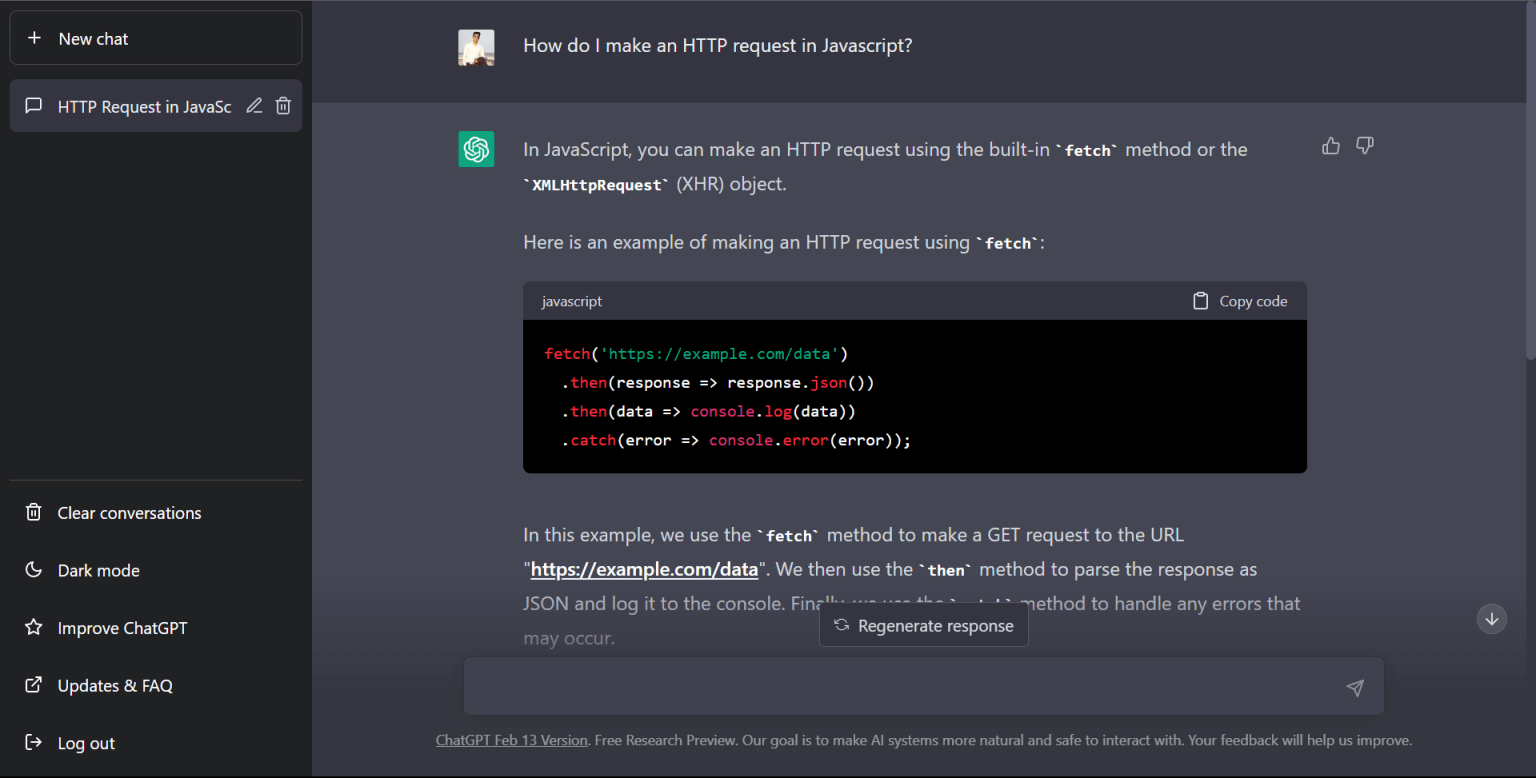Give the response a thumbs down

click(1364, 145)
